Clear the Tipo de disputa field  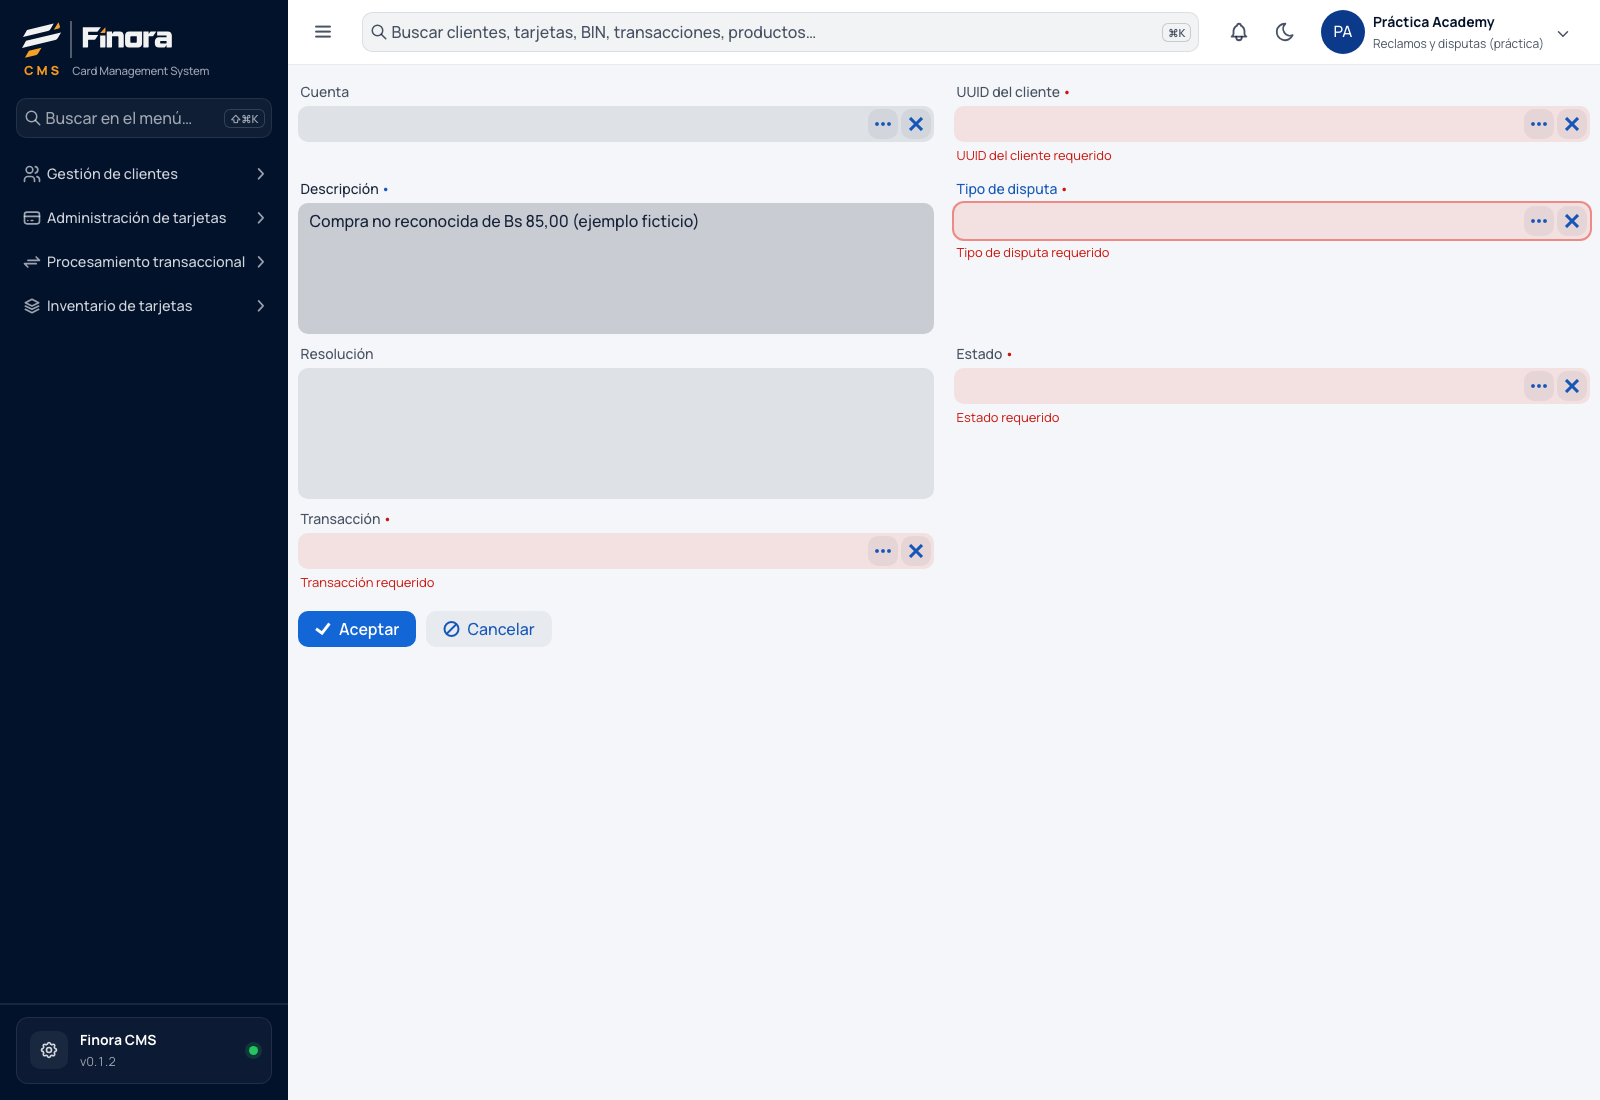pyautogui.click(x=1572, y=221)
